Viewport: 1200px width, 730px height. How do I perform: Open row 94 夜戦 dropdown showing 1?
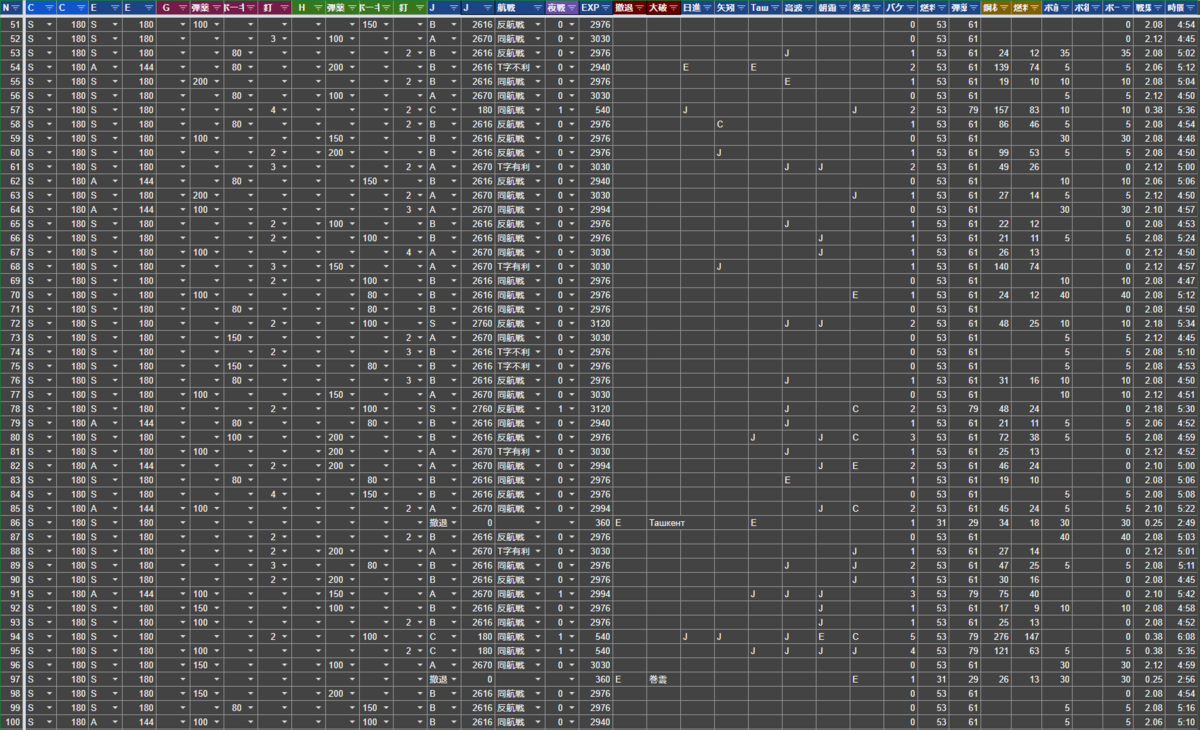[570, 635]
